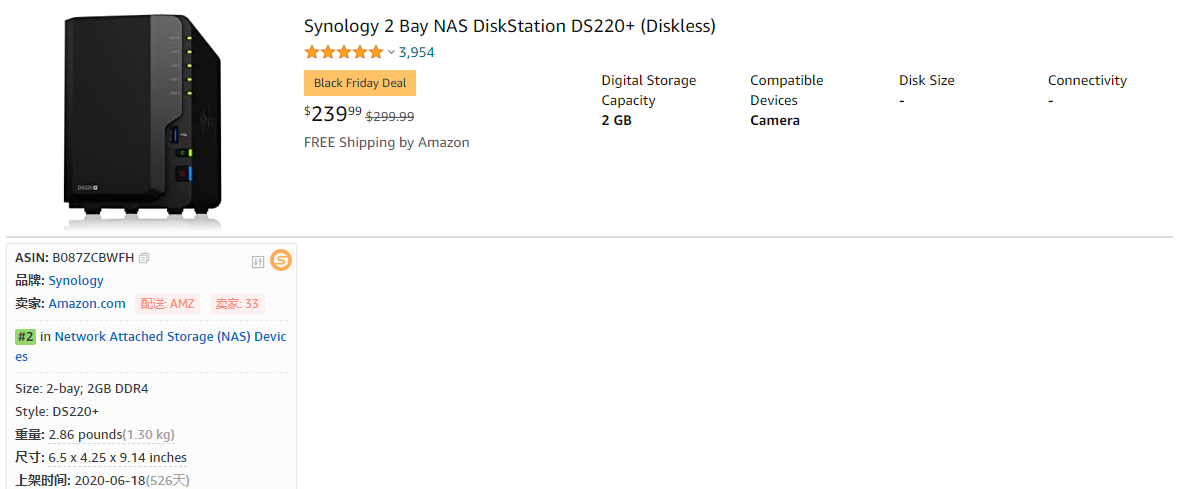This screenshot has height=489, width=1184.
Task: Click the NAS product thumbnail image
Action: pos(142,118)
